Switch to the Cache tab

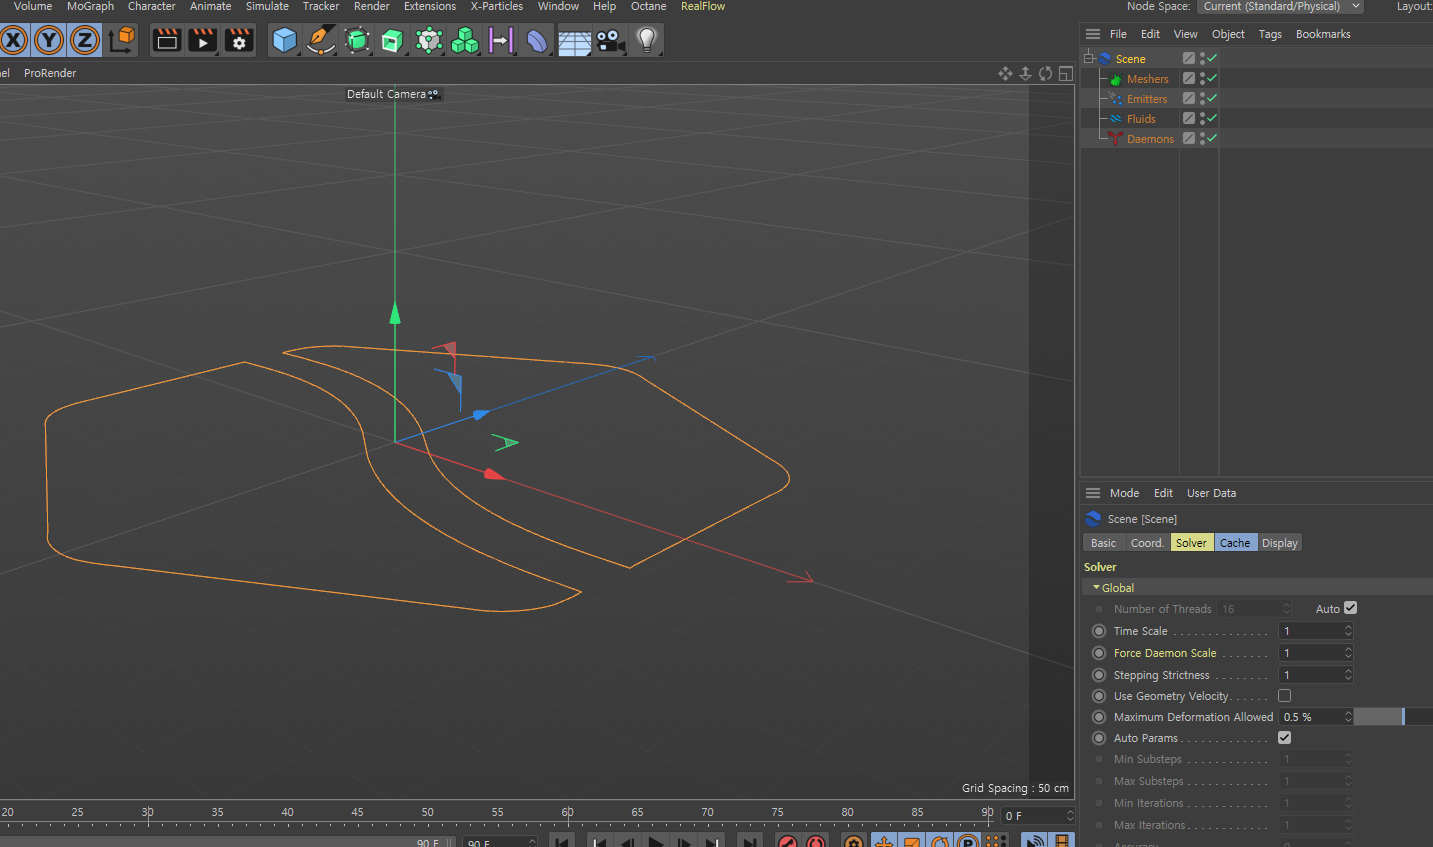1235,543
